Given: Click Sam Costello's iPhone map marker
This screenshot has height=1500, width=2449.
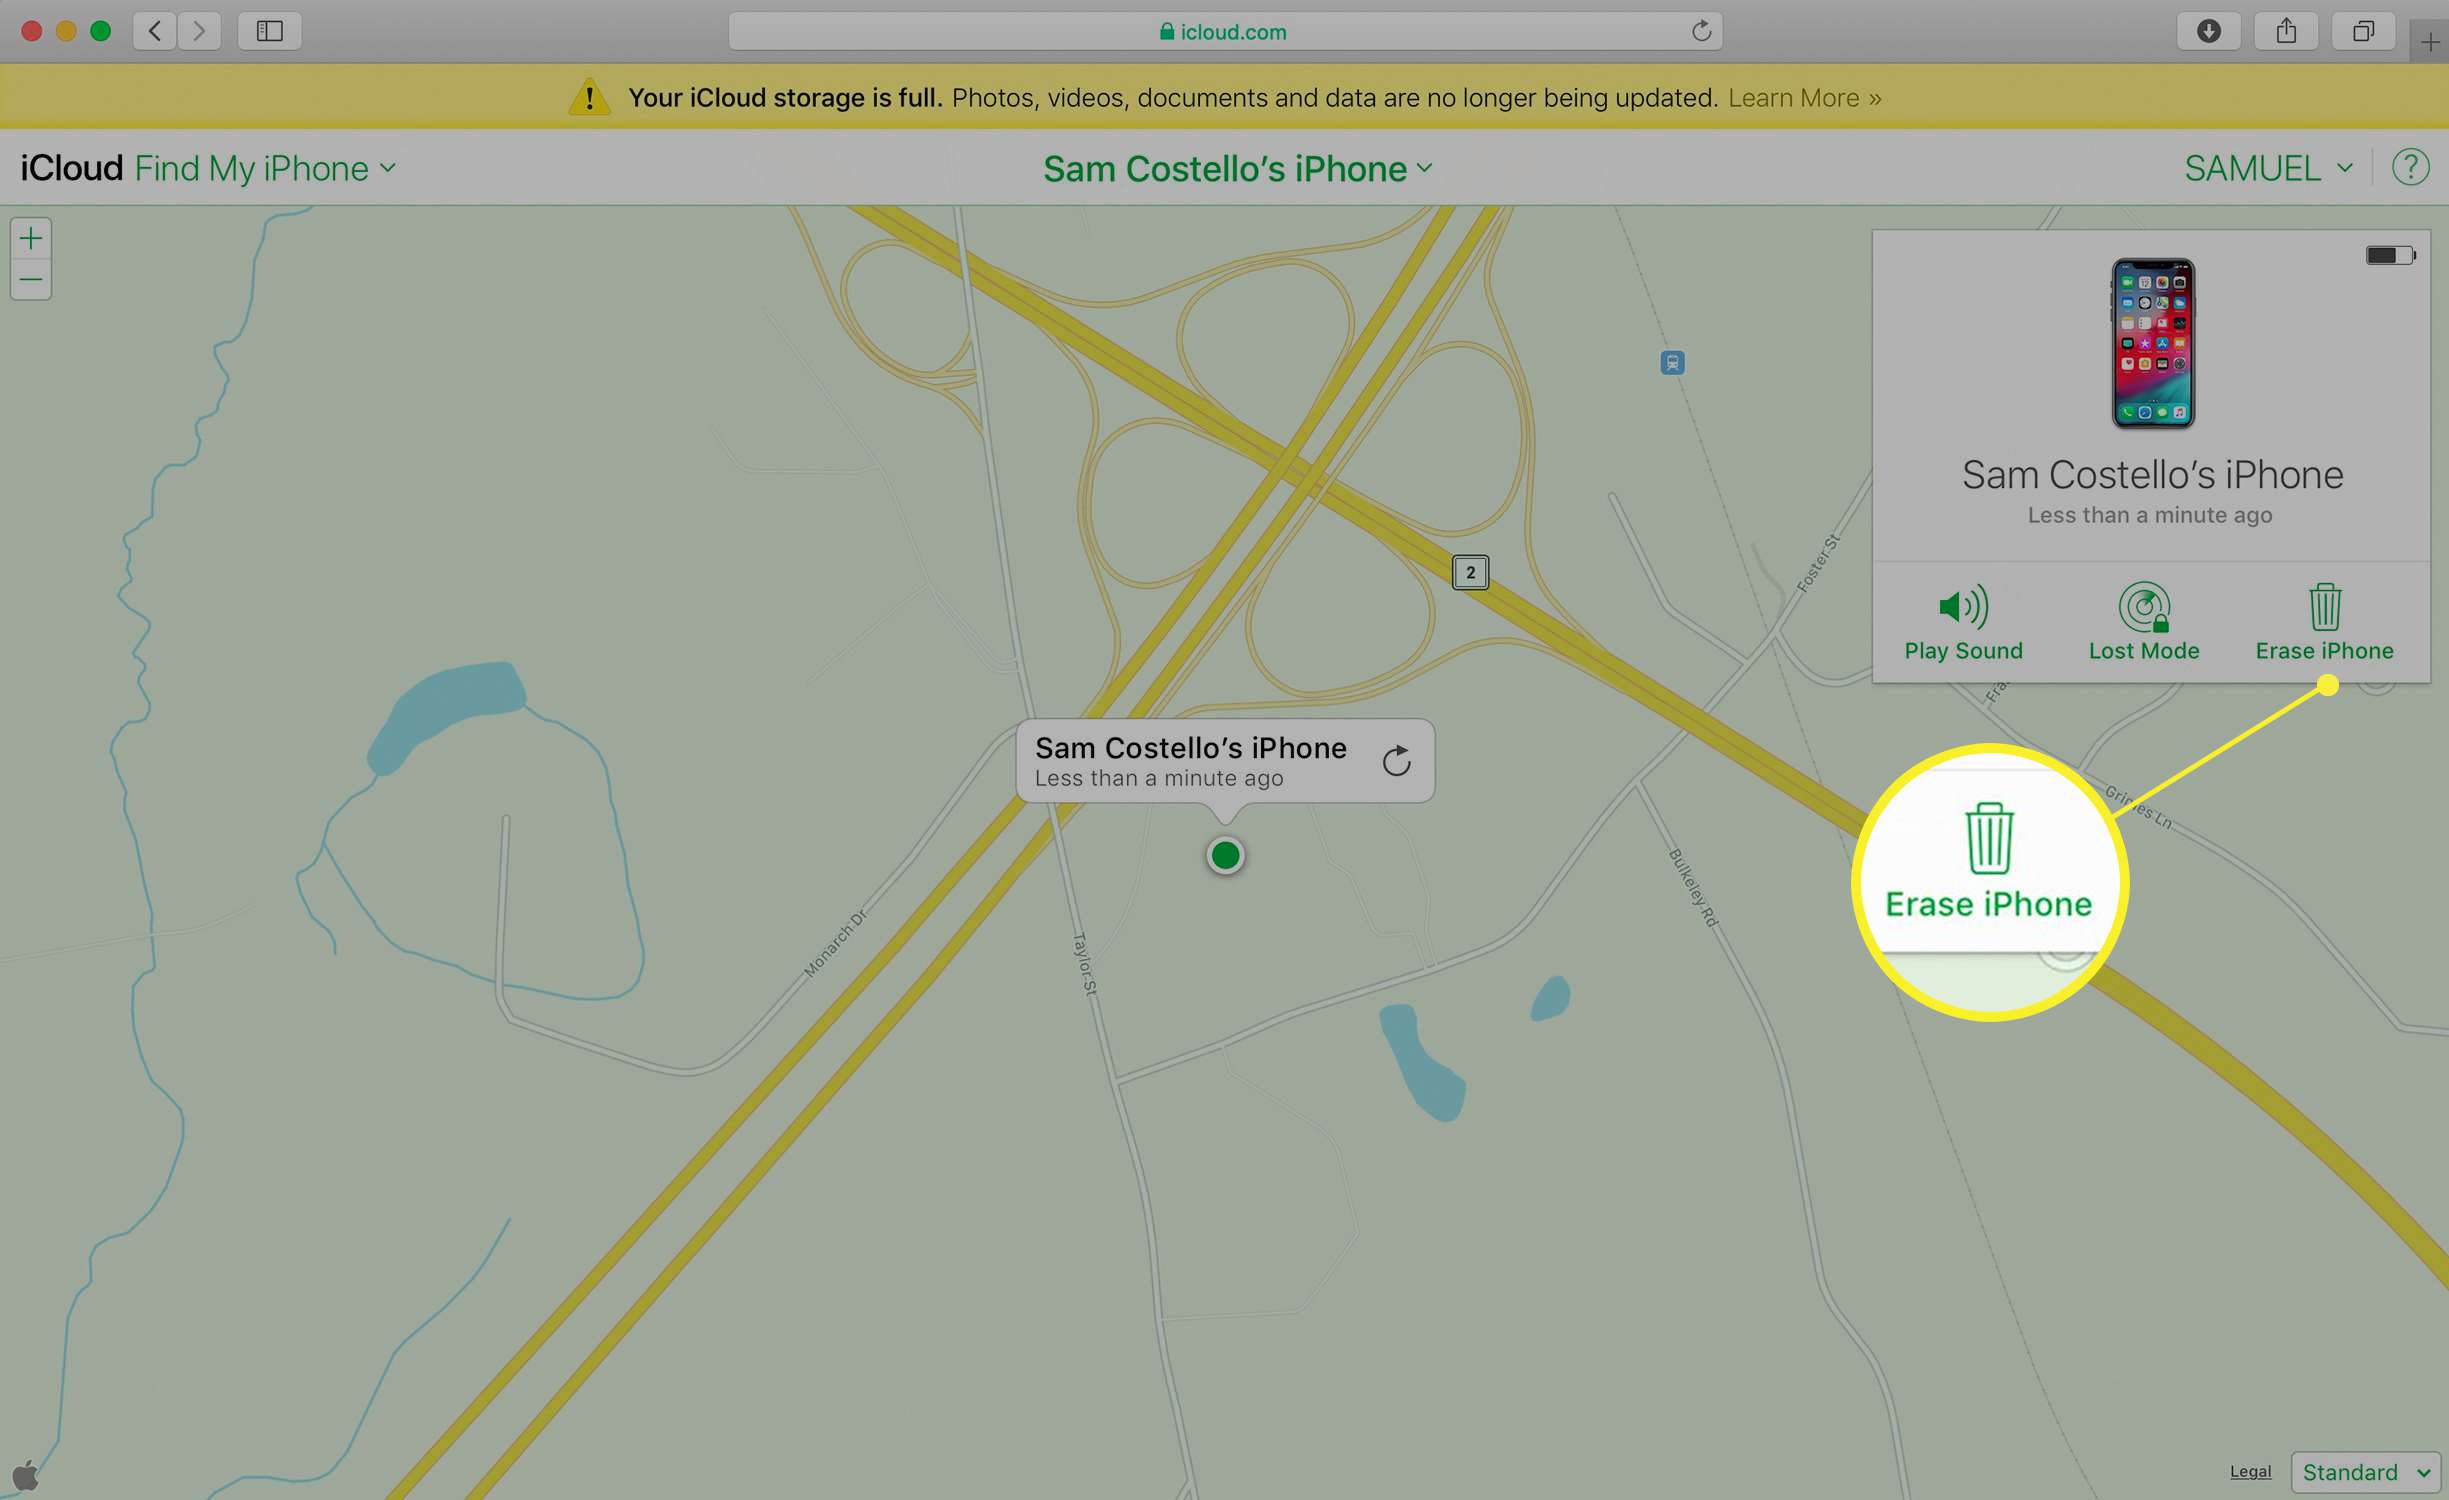Looking at the screenshot, I should [x=1224, y=854].
